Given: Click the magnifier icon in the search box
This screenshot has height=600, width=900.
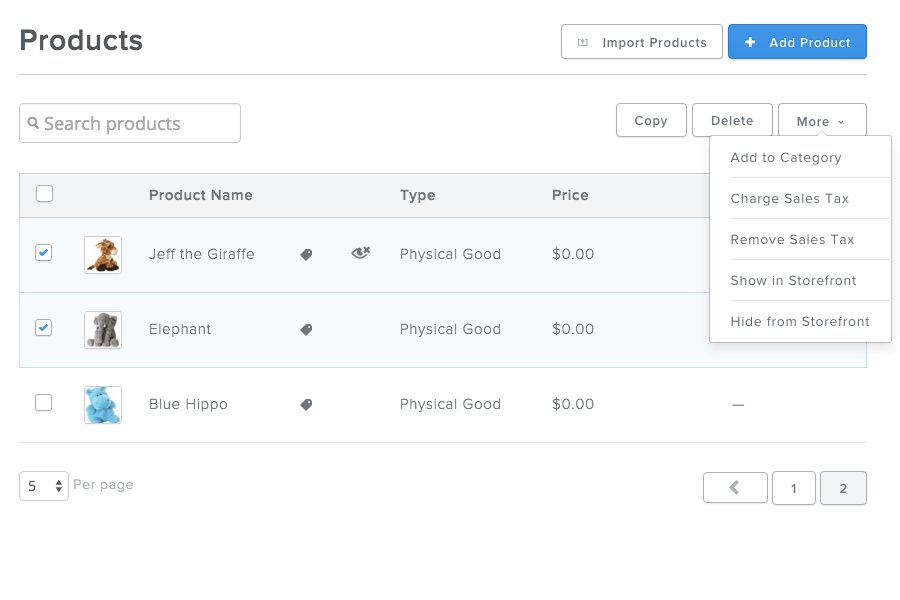Looking at the screenshot, I should (33, 124).
